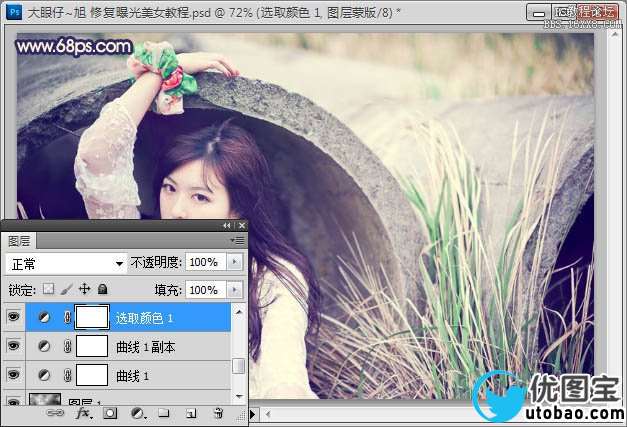Minimize the document window
The width and height of the screenshot is (627, 427).
539,12
